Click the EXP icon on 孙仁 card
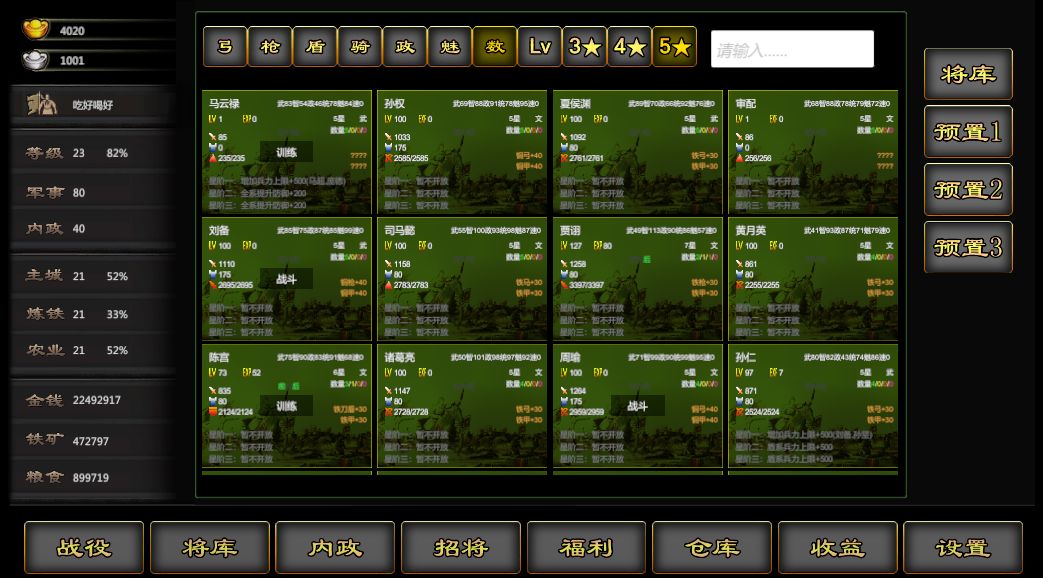 pyautogui.click(x=773, y=372)
